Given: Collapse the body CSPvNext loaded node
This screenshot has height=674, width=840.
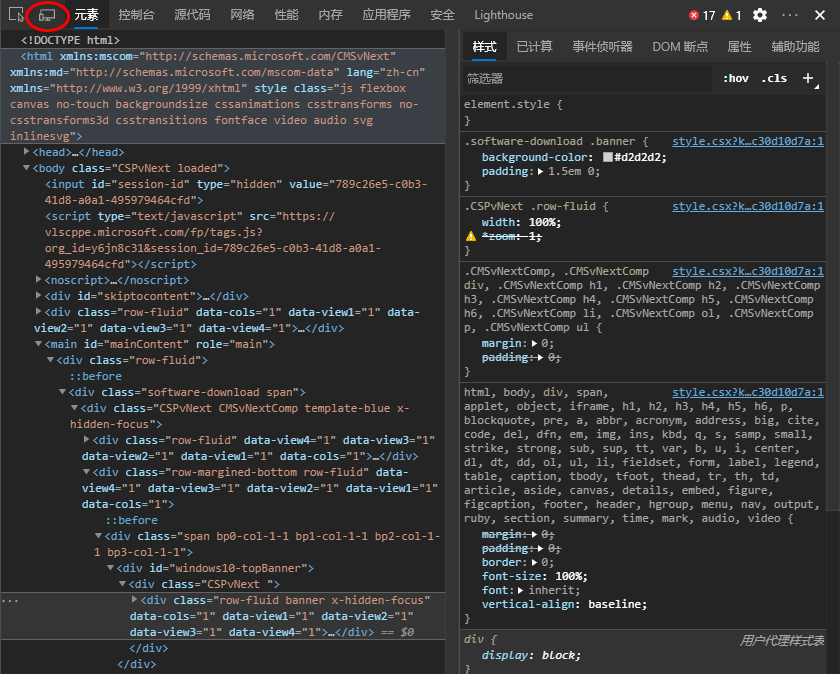Looking at the screenshot, I should pos(26,168).
